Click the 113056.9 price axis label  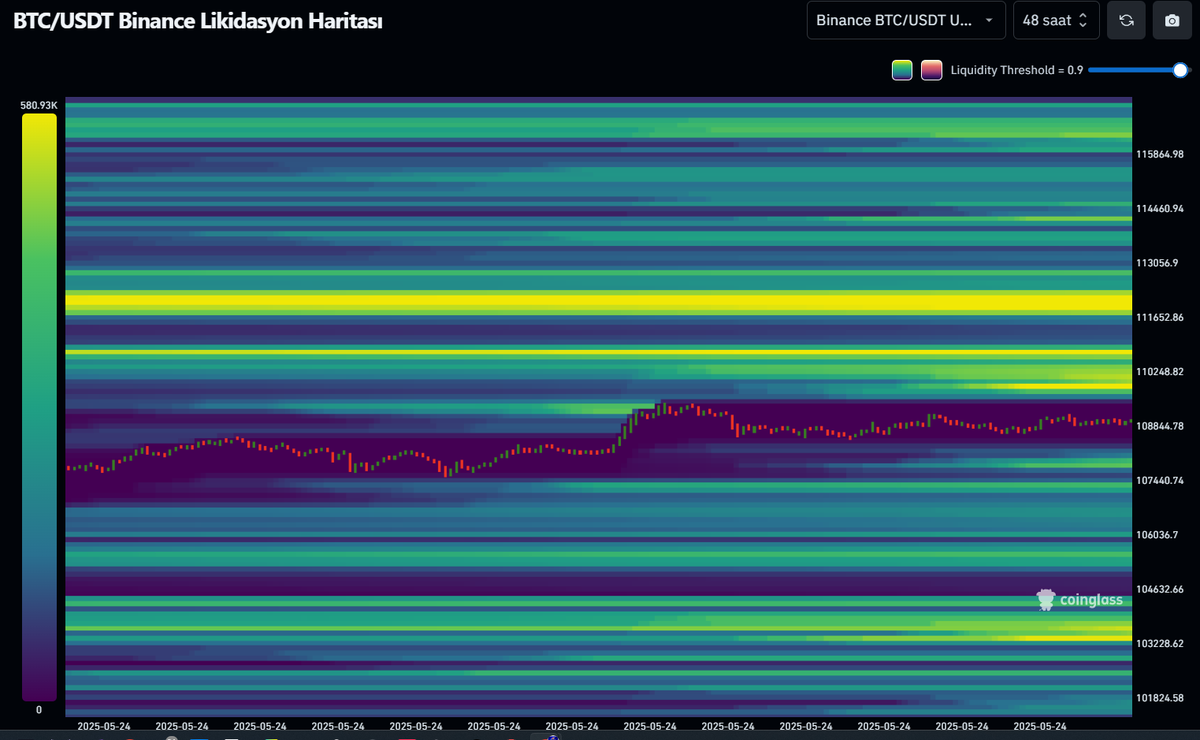click(1158, 263)
